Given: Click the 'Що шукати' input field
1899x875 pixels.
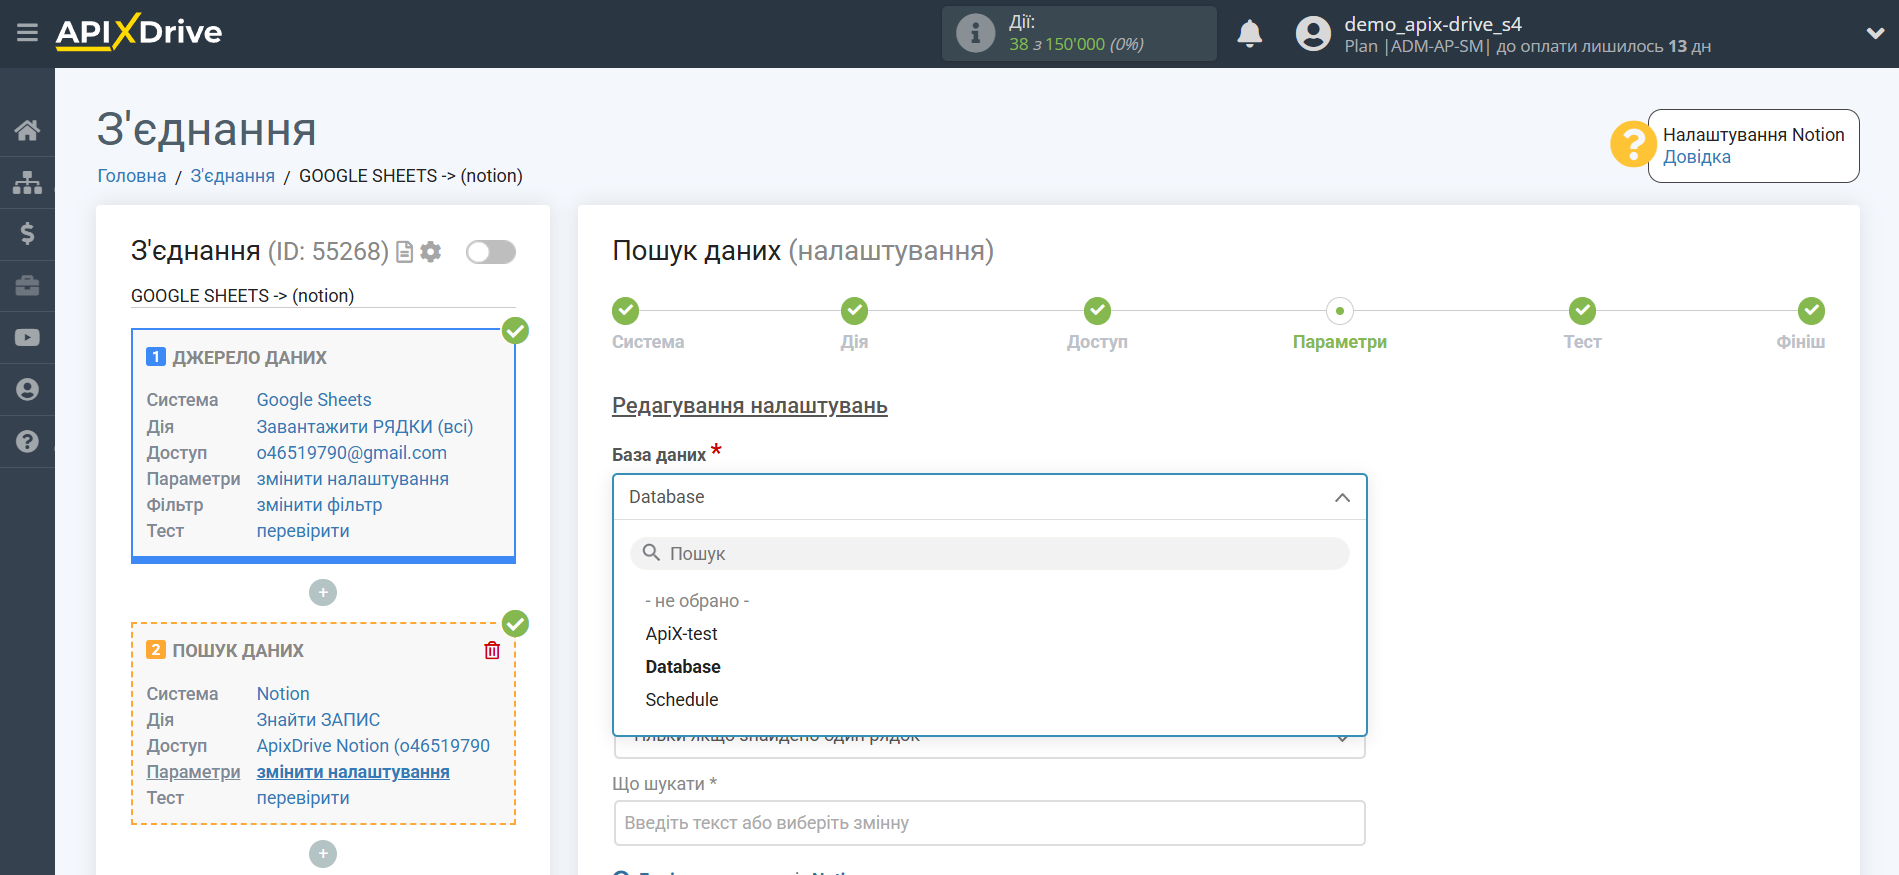Looking at the screenshot, I should click(990, 823).
